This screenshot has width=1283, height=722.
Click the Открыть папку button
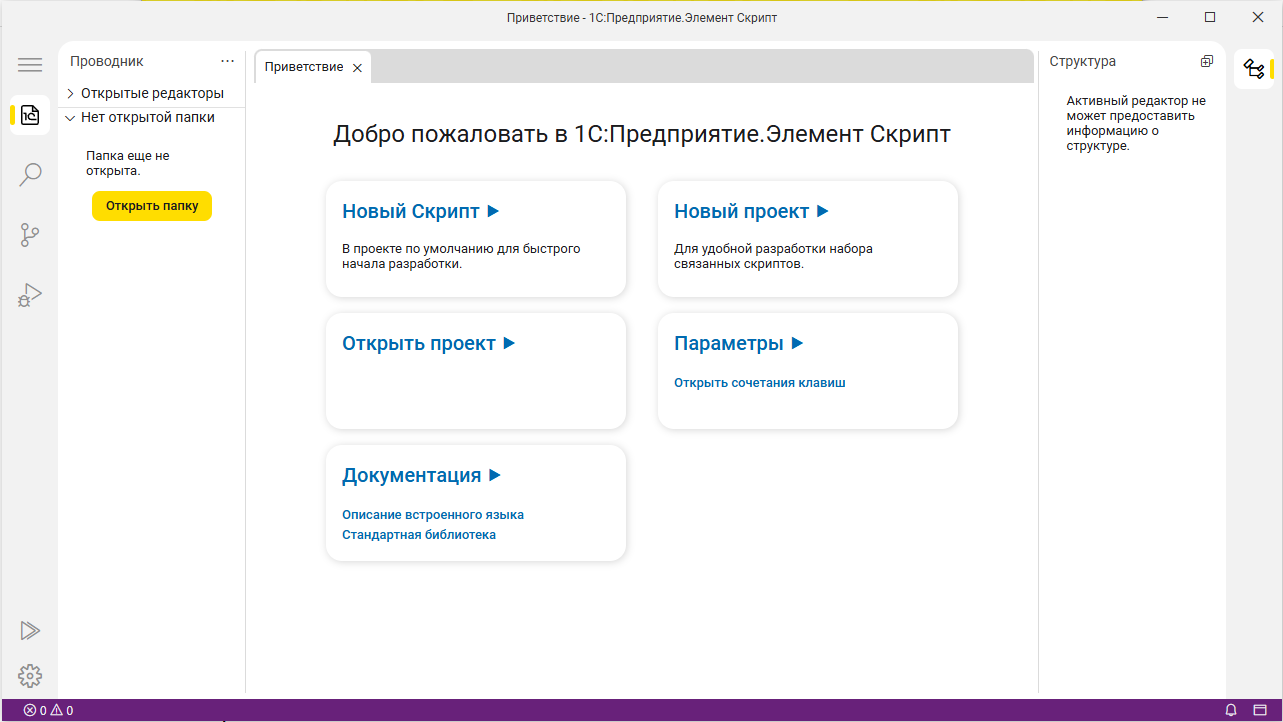tap(152, 206)
